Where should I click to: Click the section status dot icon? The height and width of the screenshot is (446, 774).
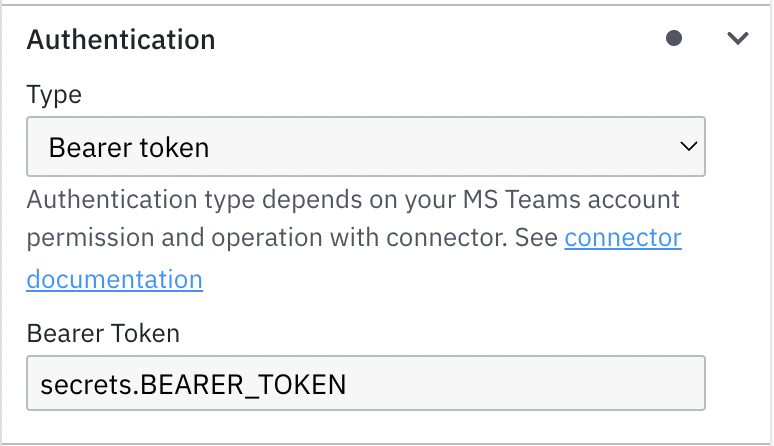tap(674, 39)
